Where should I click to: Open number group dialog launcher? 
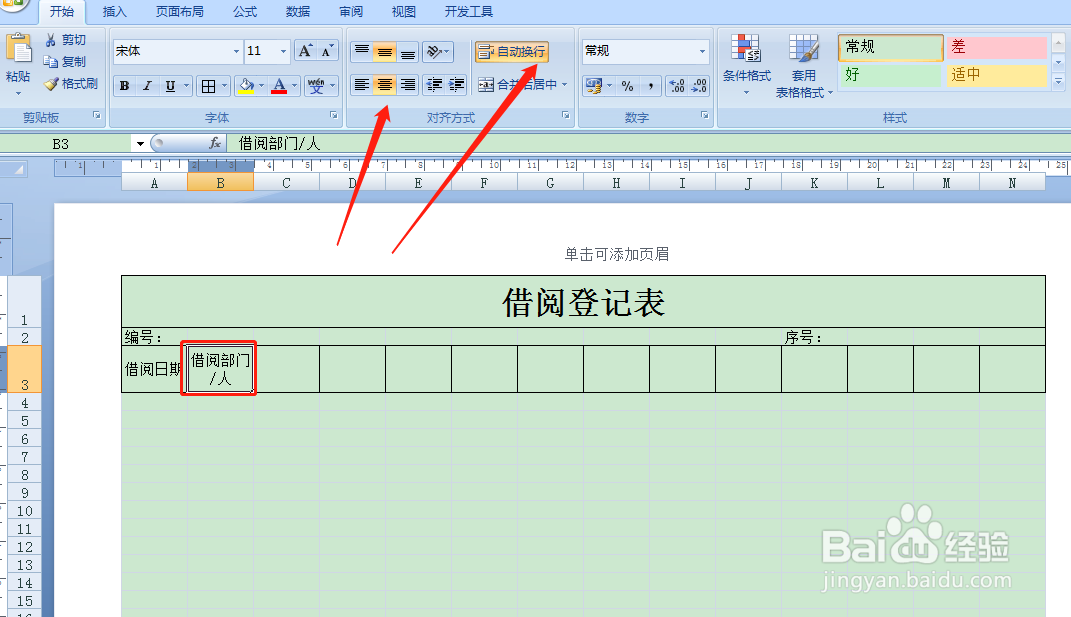tap(705, 115)
